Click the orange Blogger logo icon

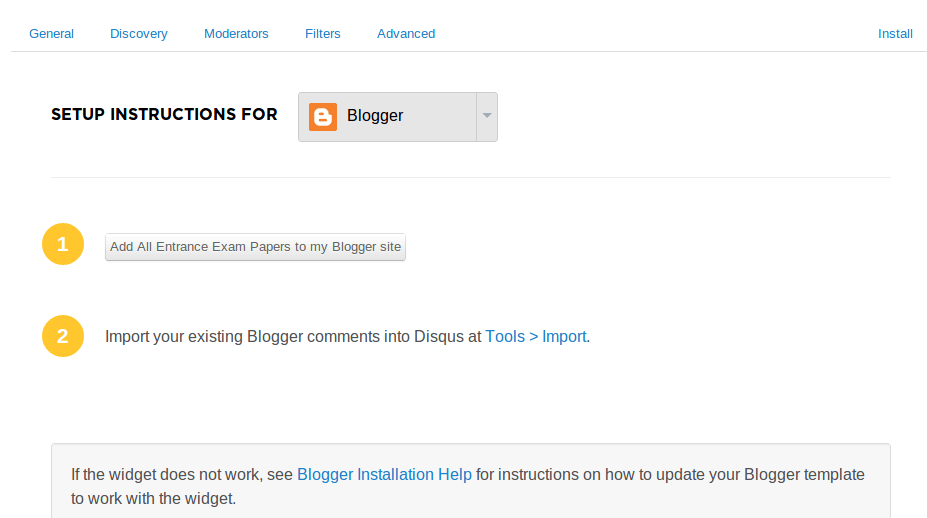click(x=323, y=116)
